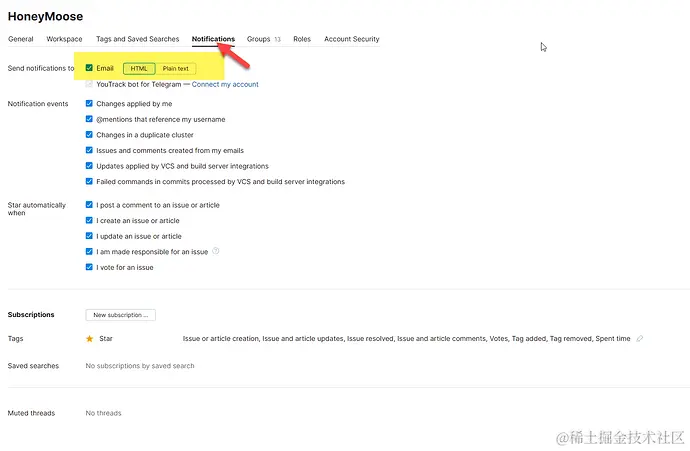Click the Saved searches label

pos(33,366)
